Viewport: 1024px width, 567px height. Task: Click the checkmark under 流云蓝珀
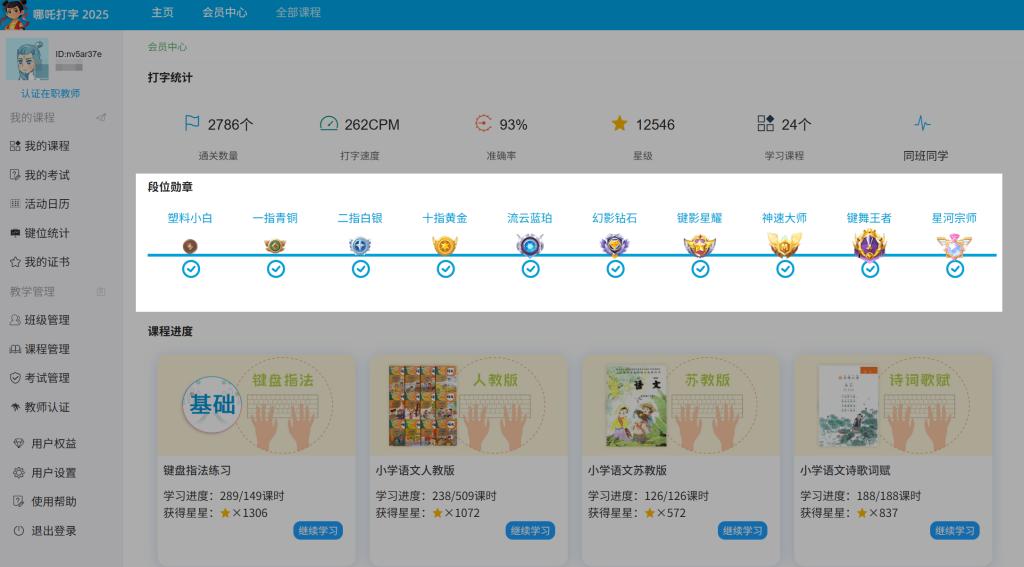(530, 269)
